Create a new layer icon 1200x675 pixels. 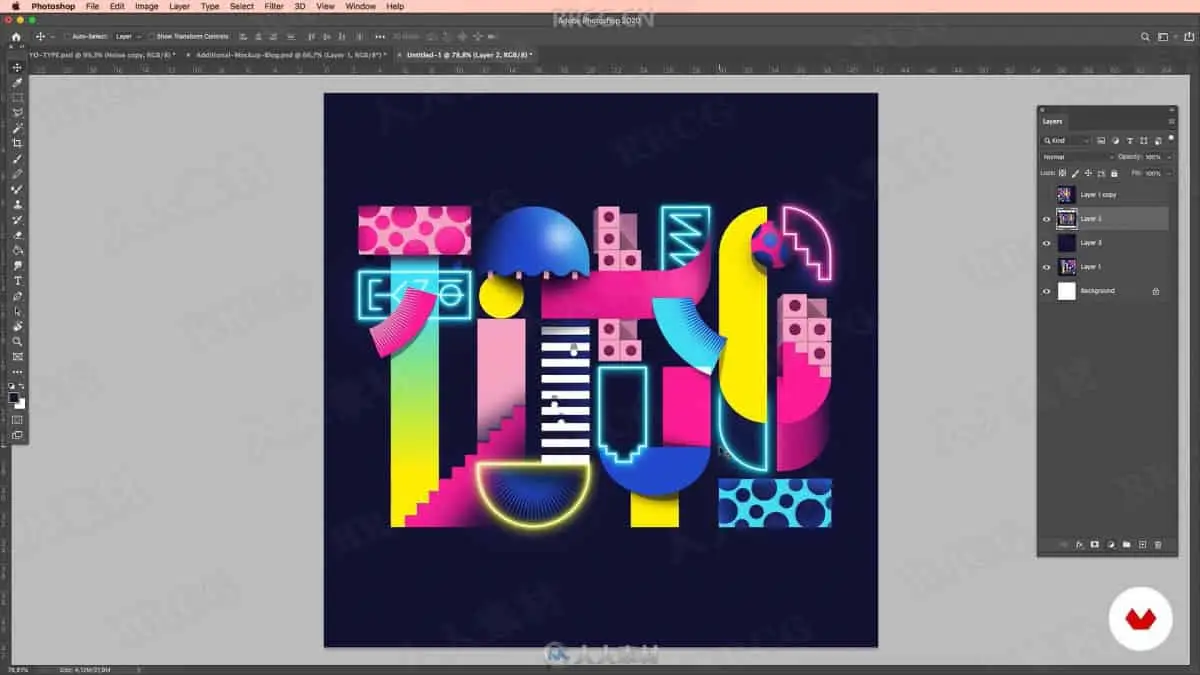point(1143,545)
